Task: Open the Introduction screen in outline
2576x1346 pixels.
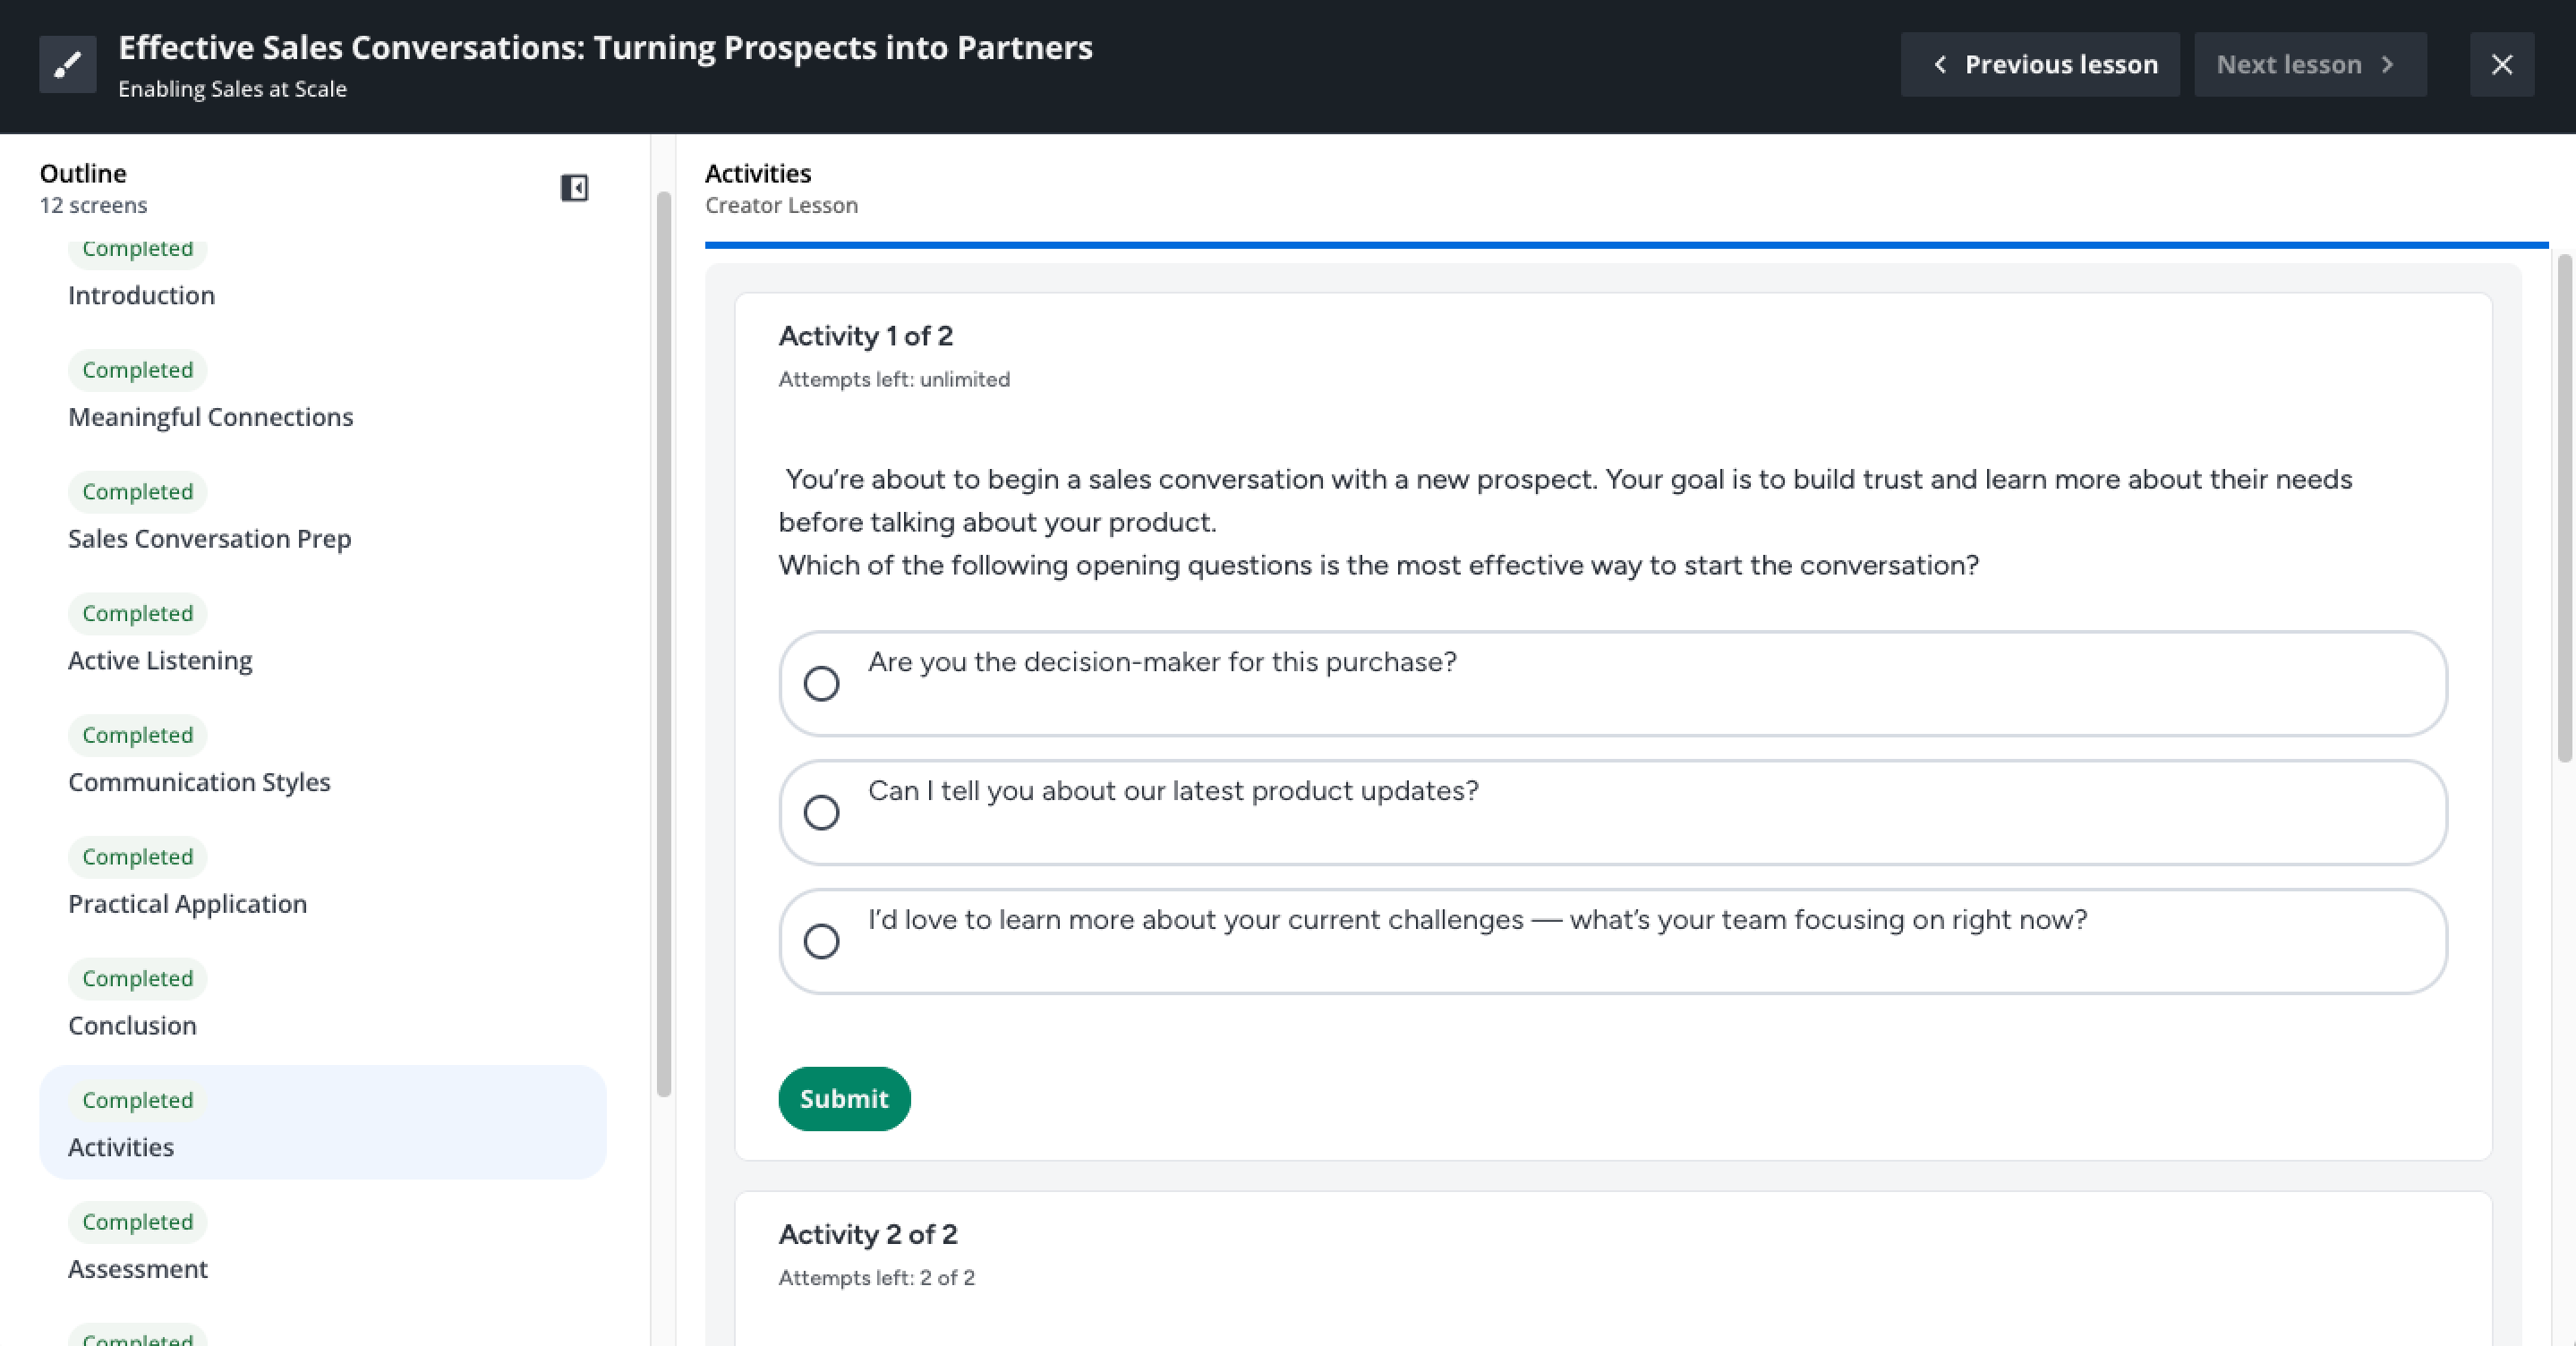Action: tap(141, 296)
